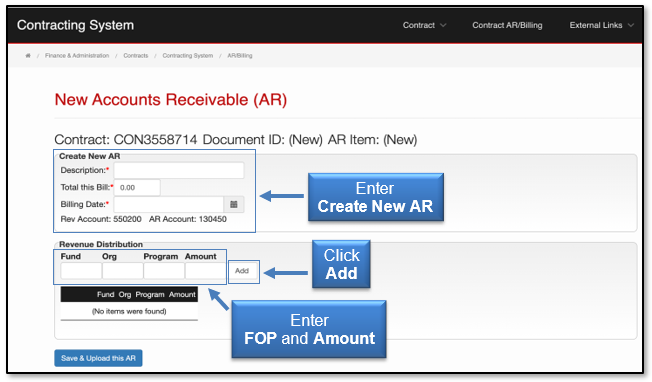
Task: Click the Org input box
Action: coord(123,271)
